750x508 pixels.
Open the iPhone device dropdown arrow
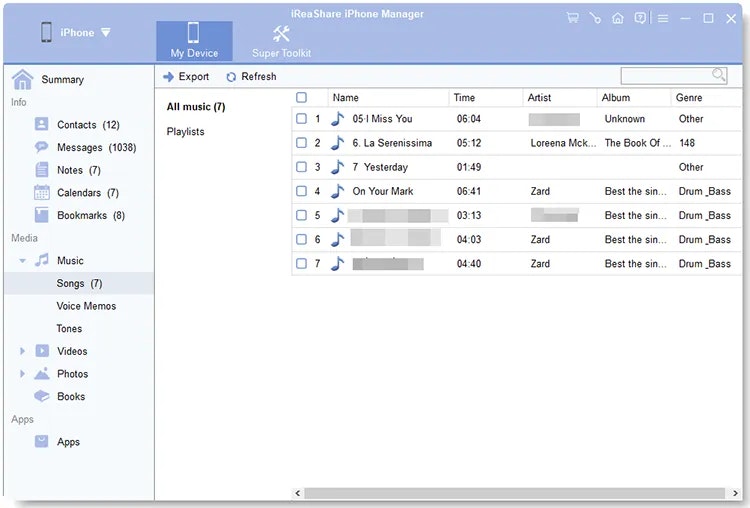106,33
